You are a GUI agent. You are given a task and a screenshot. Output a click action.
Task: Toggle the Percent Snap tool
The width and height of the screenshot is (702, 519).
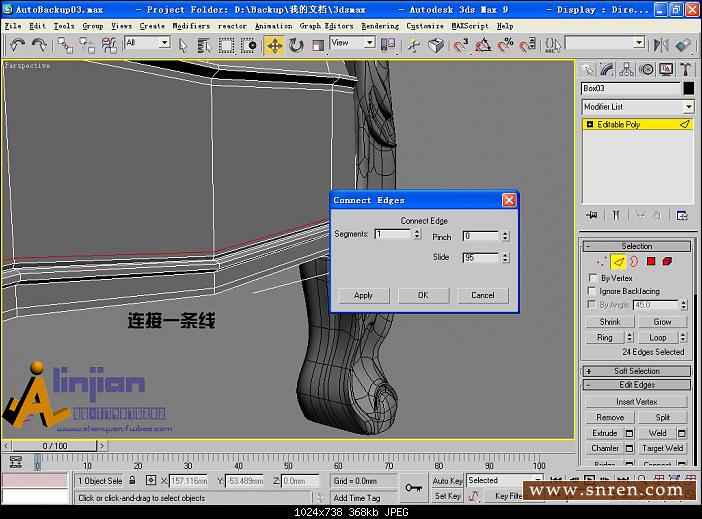pos(505,45)
